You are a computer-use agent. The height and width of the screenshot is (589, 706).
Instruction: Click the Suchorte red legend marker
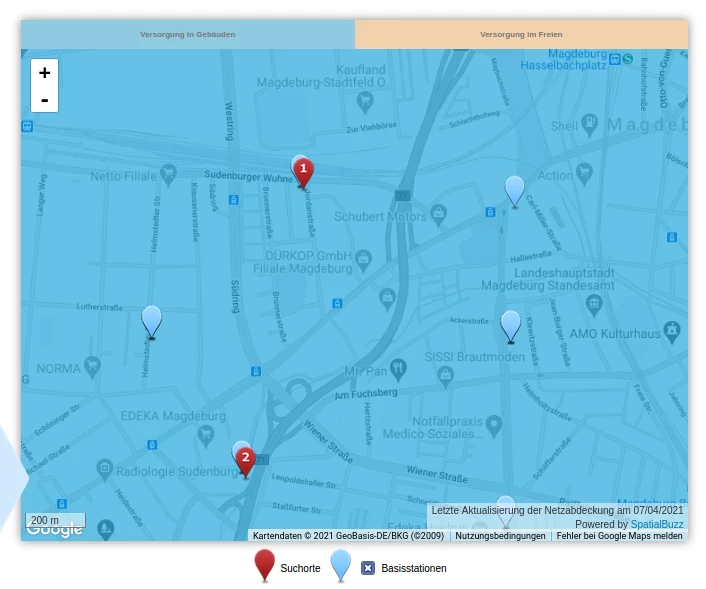tap(264, 566)
